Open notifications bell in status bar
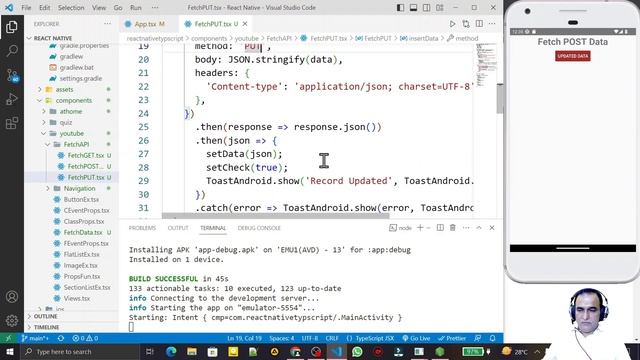Viewport: 640px width, 360px height. click(493, 338)
